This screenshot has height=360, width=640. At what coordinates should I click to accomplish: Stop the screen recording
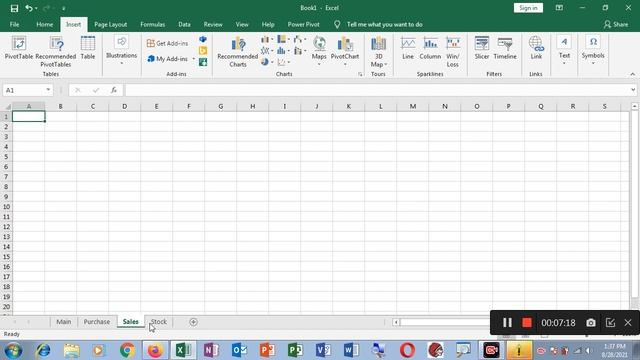point(527,323)
